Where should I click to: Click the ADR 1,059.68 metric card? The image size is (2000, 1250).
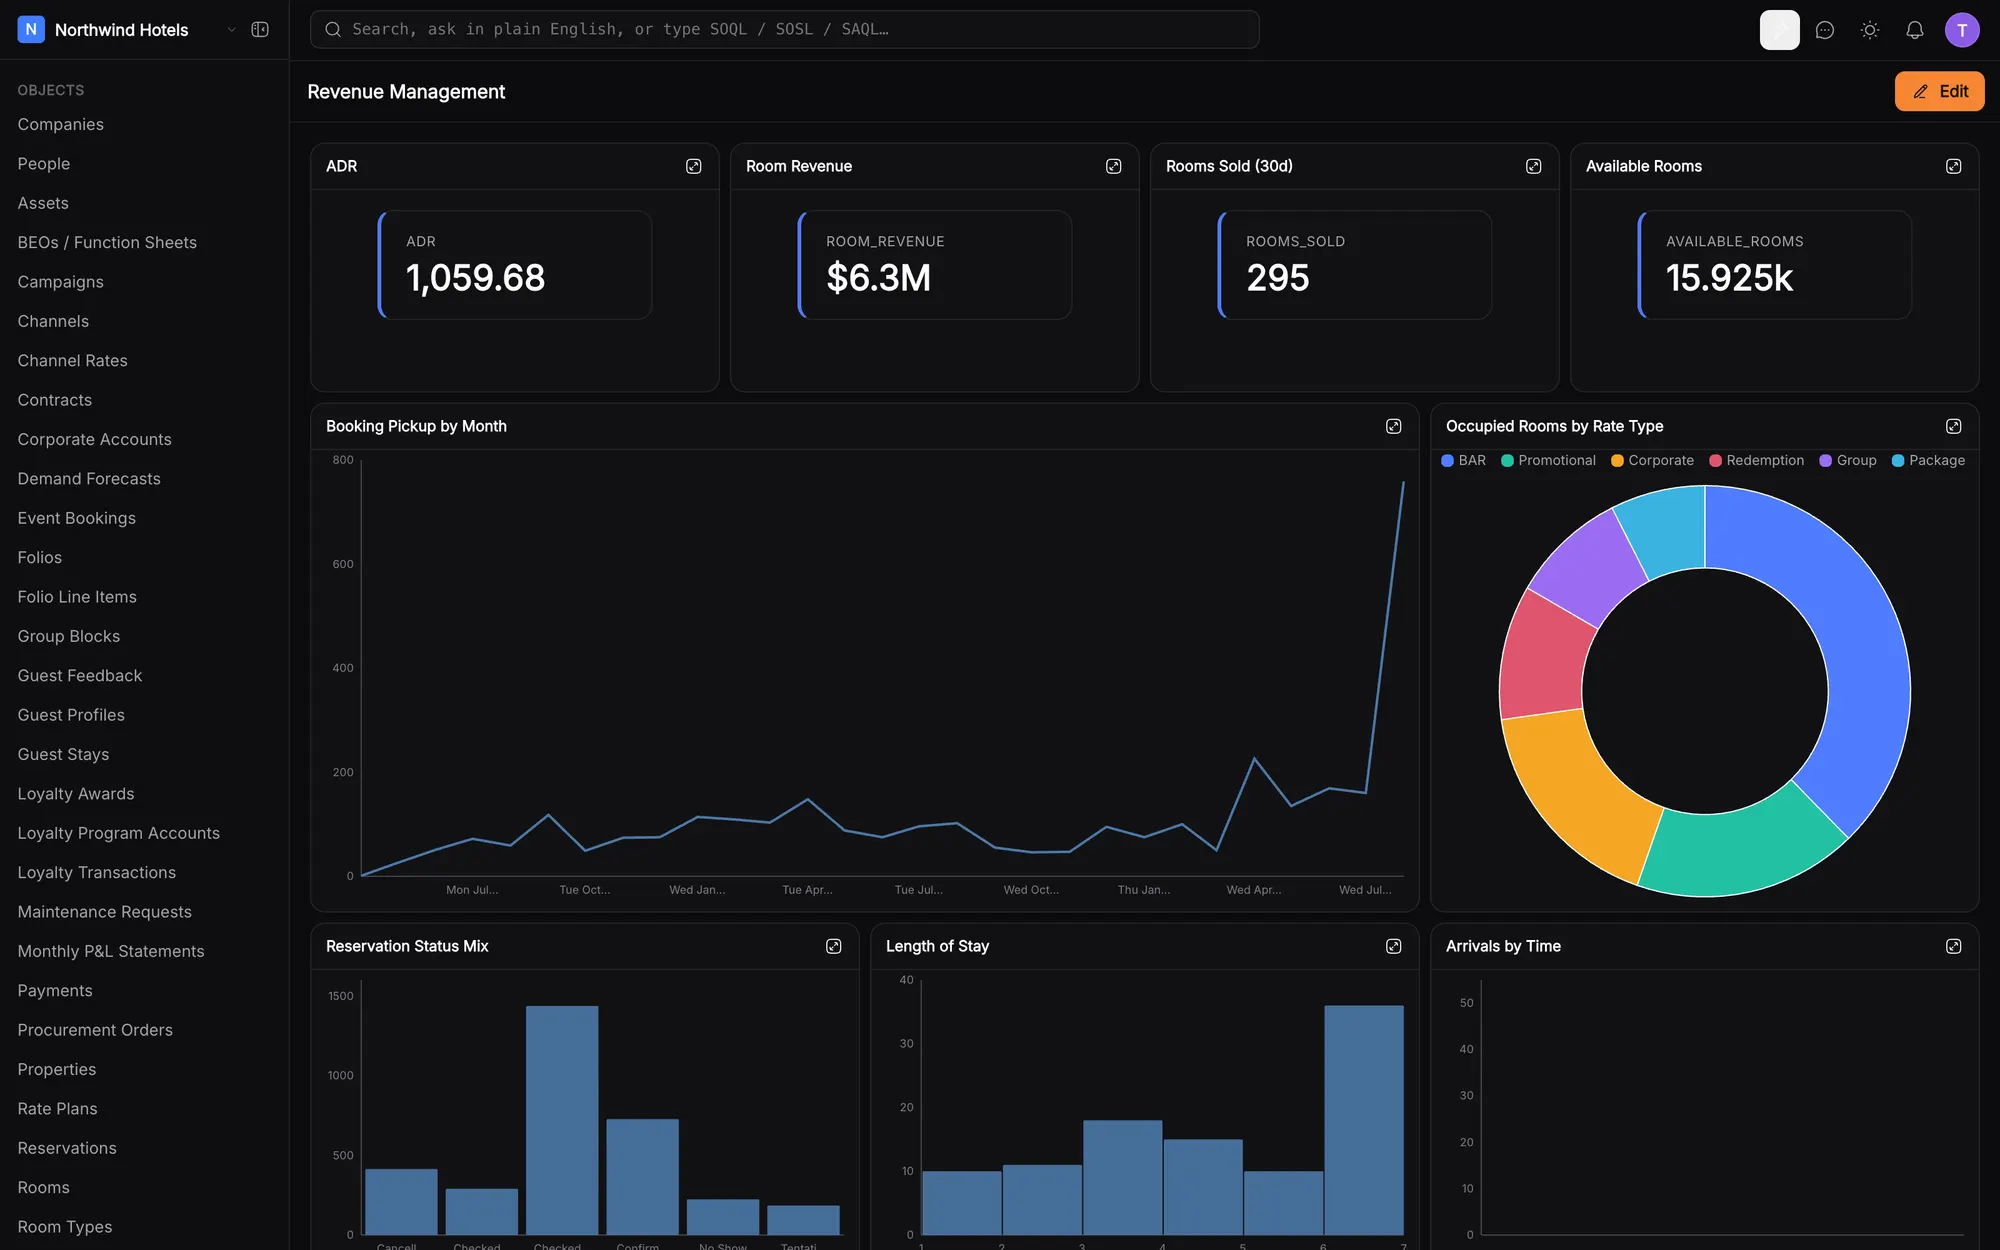tap(515, 265)
